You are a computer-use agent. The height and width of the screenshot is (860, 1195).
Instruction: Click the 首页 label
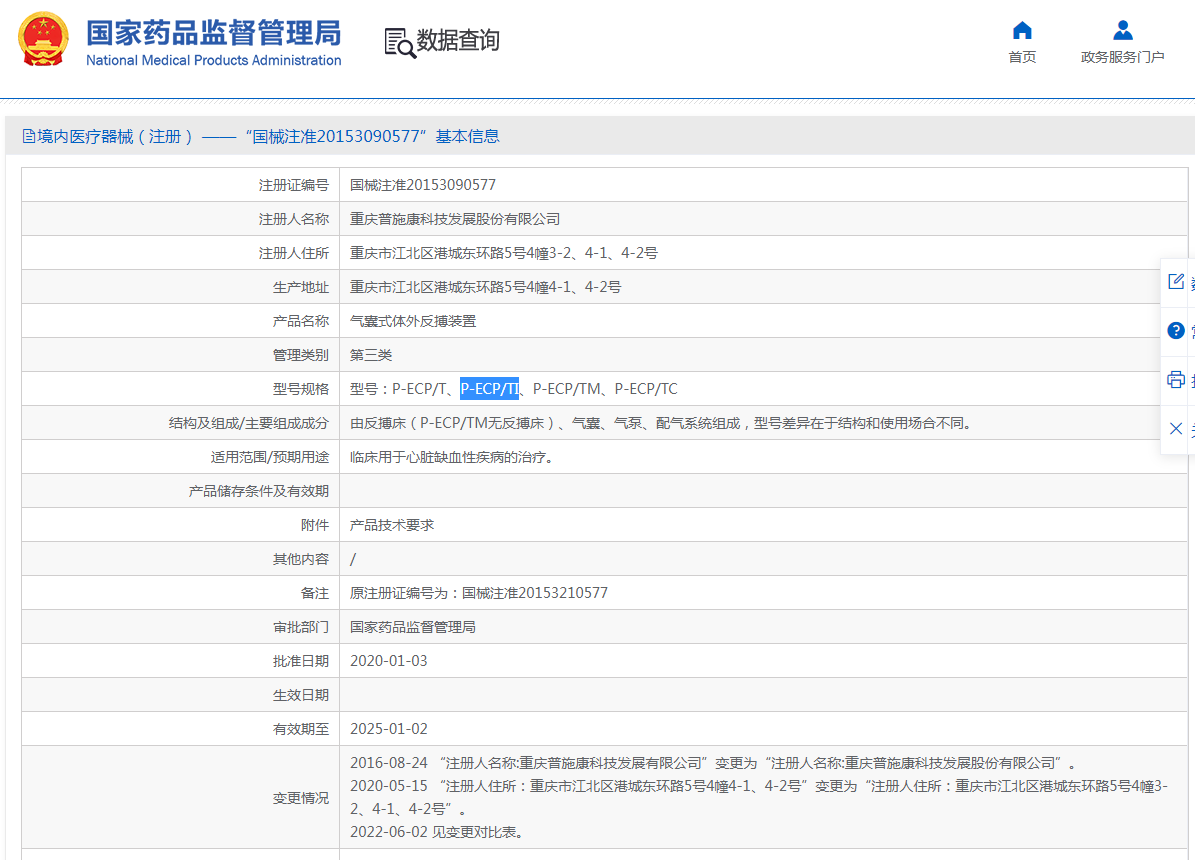coord(1022,57)
